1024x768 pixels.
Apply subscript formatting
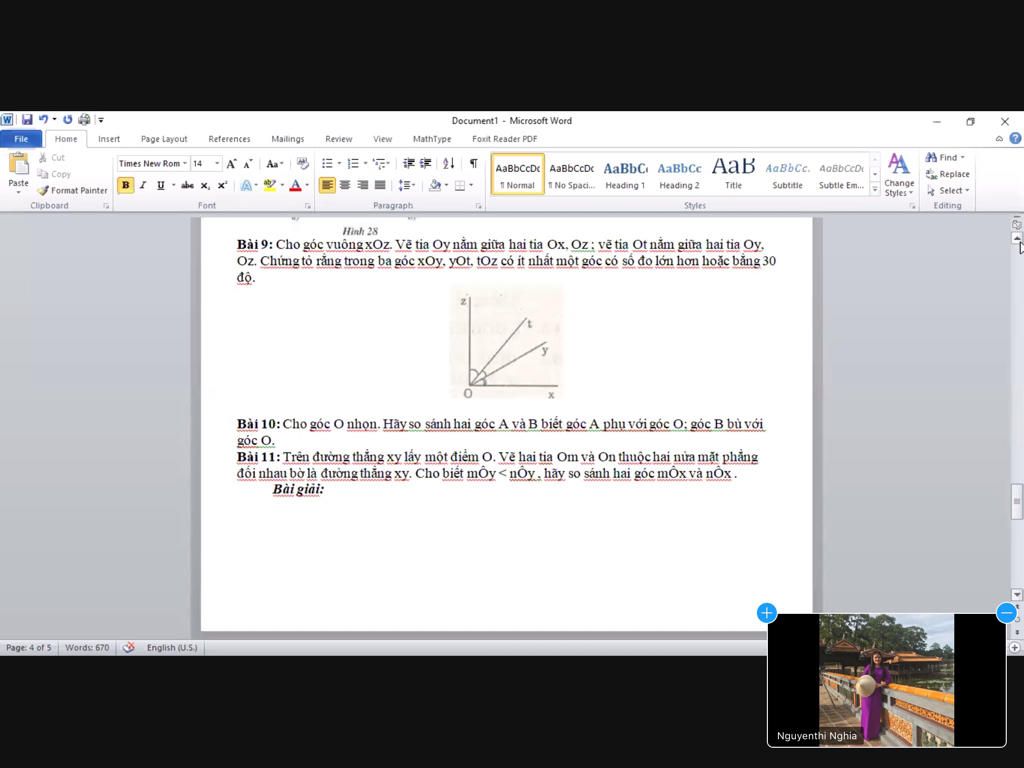[205, 185]
